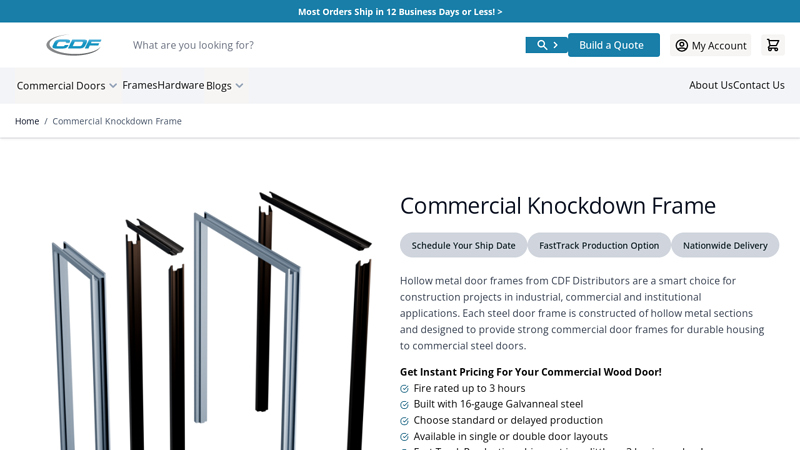Go to Home breadcrumb link
Viewport: 800px width, 450px height.
click(27, 121)
